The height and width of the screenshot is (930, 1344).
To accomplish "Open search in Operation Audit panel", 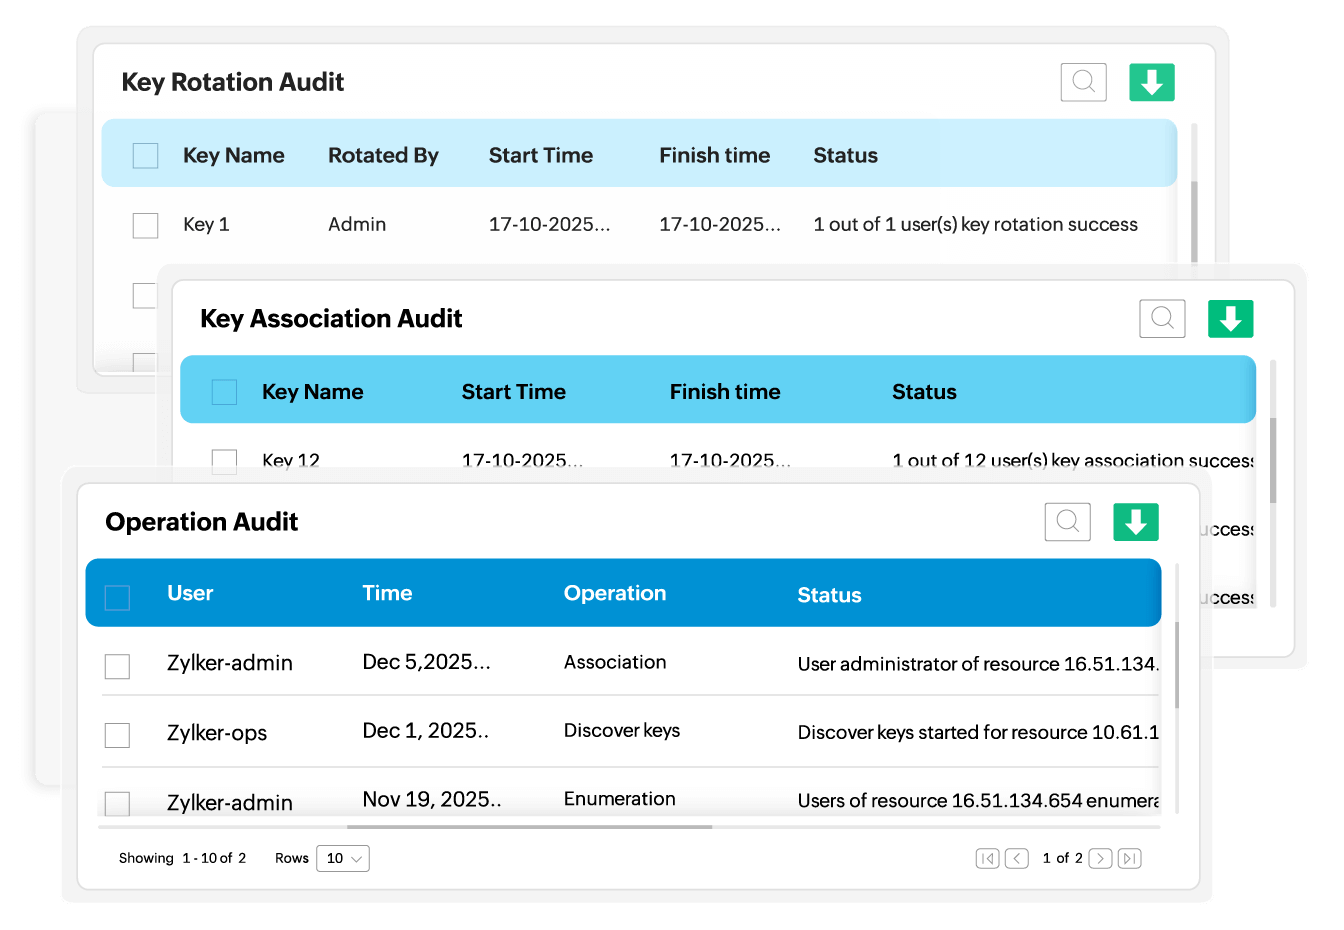I will click(x=1067, y=522).
